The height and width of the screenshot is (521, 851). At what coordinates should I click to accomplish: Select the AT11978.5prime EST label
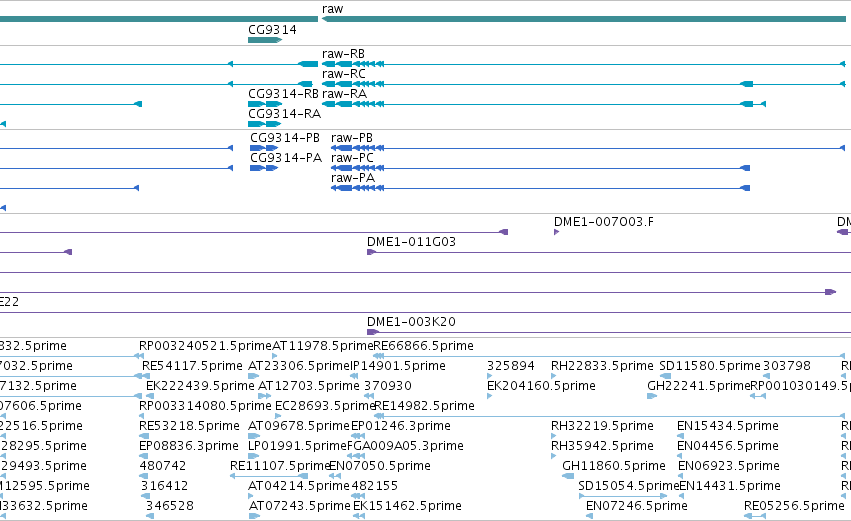(x=322, y=346)
